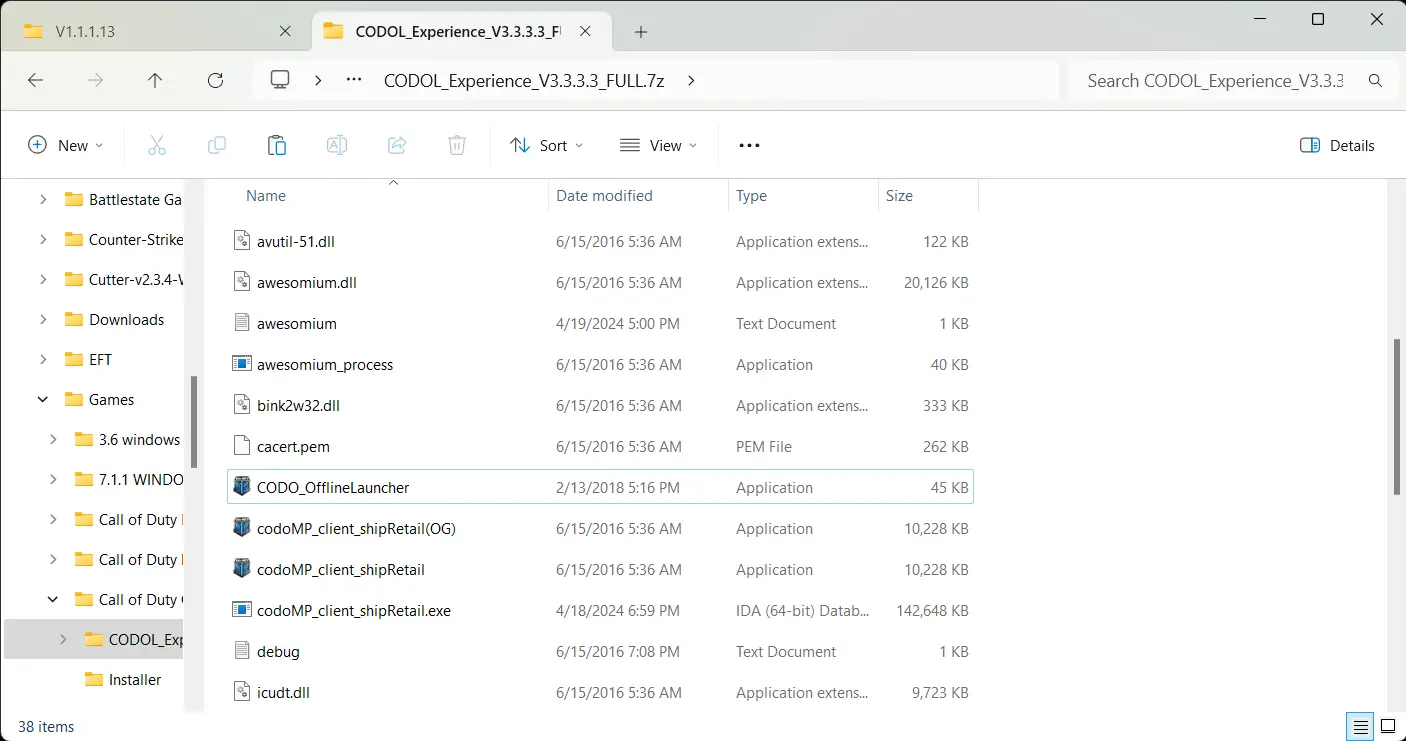Click the Delete trash can icon
1406x741 pixels.
[x=457, y=145]
